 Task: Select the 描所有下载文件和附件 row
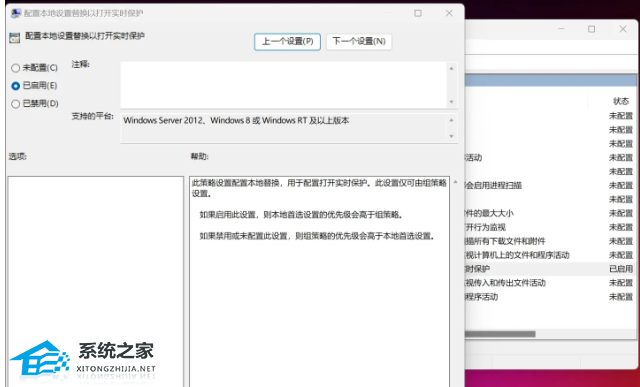(551, 241)
